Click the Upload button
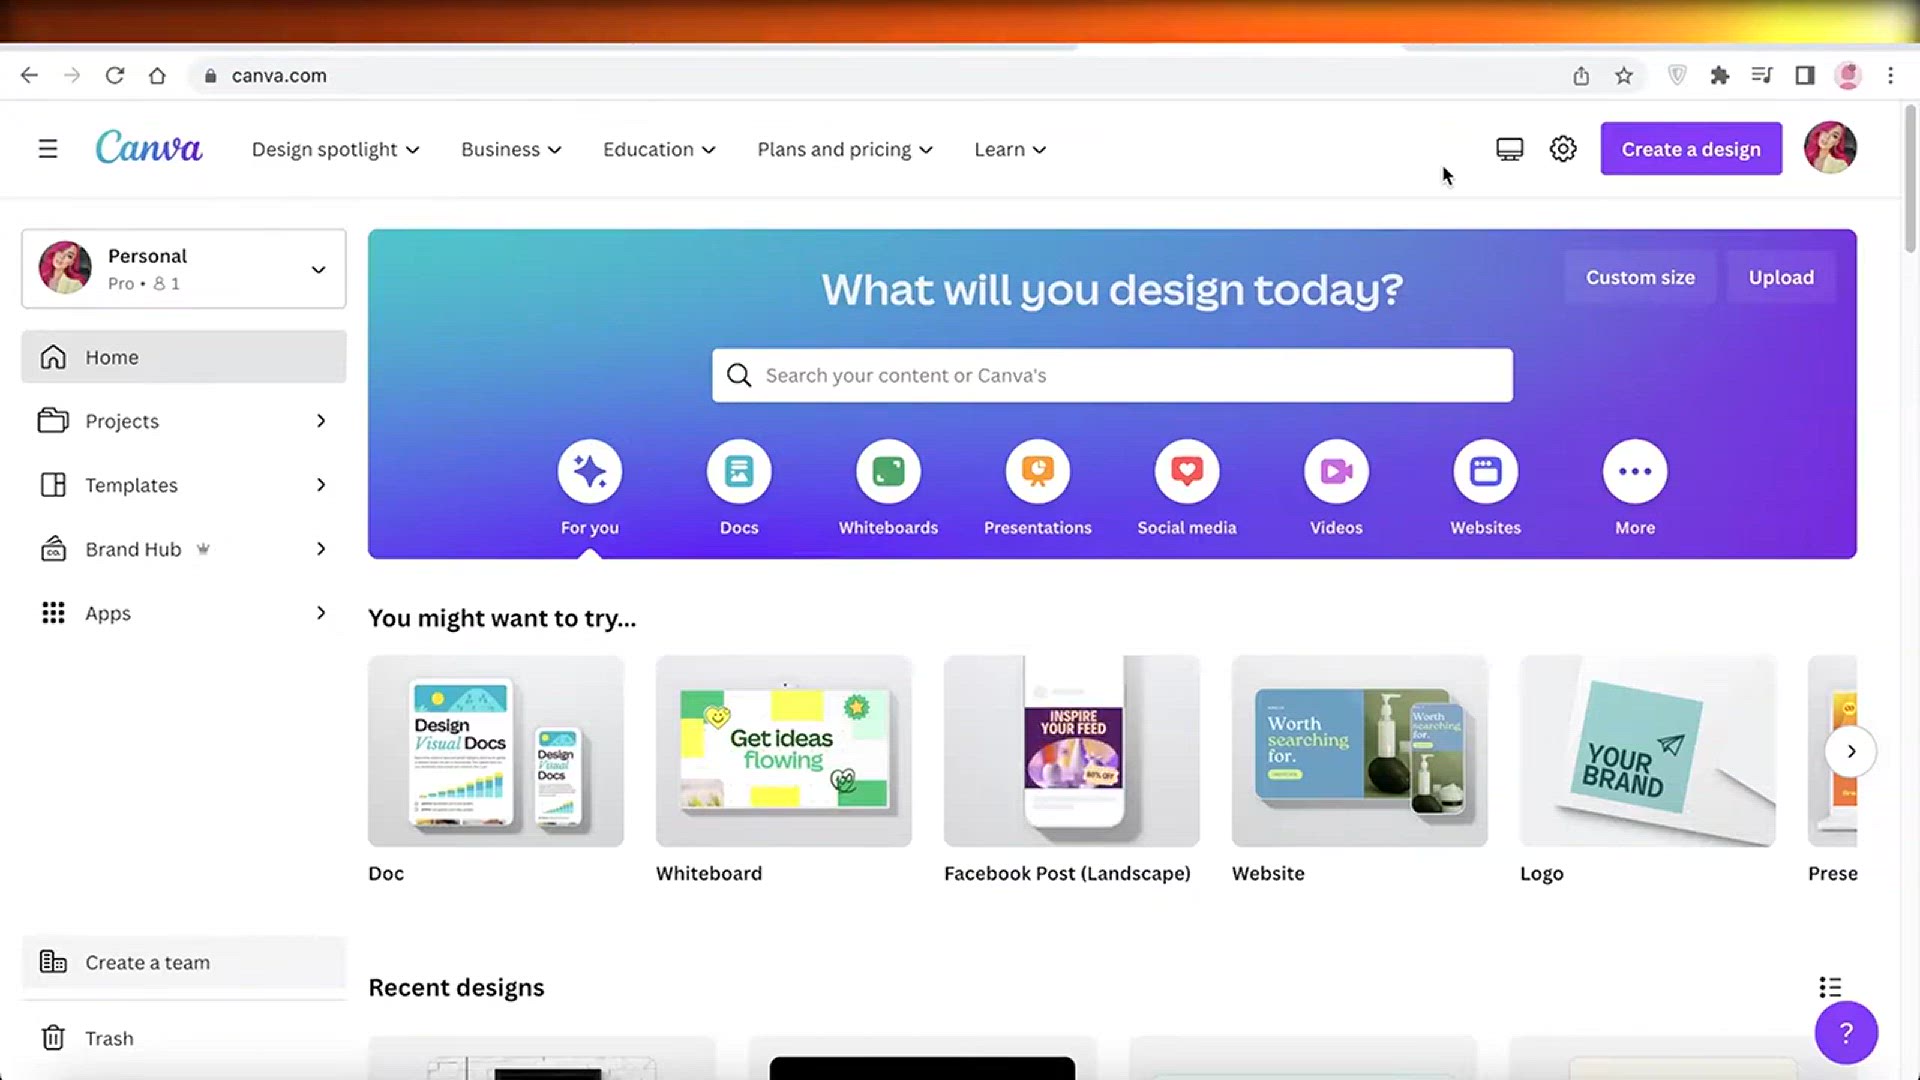This screenshot has width=1920, height=1080. 1781,277
